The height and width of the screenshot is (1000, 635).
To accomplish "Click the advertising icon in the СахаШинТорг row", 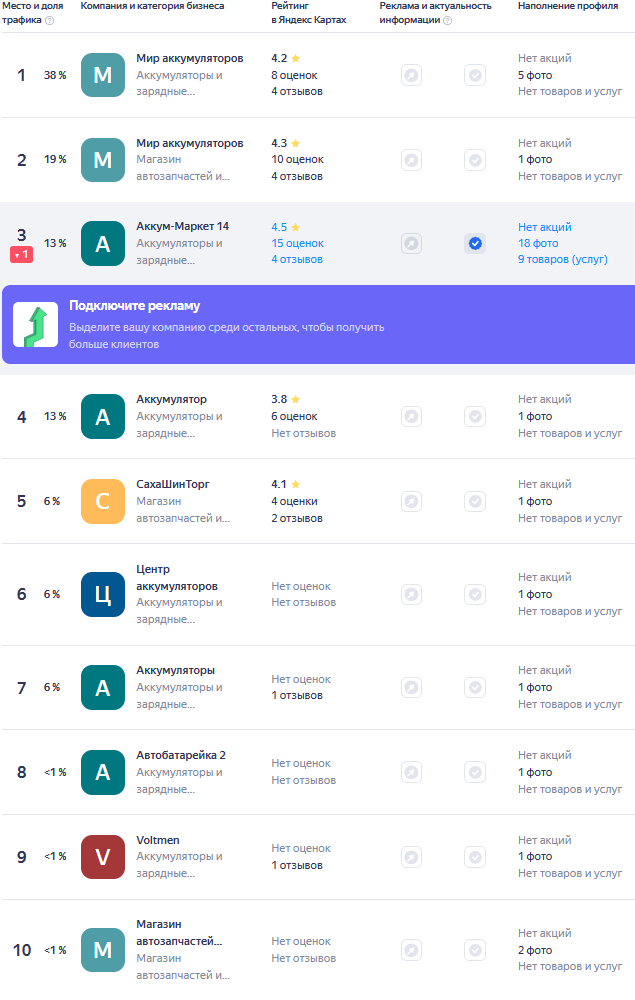I will click(412, 501).
